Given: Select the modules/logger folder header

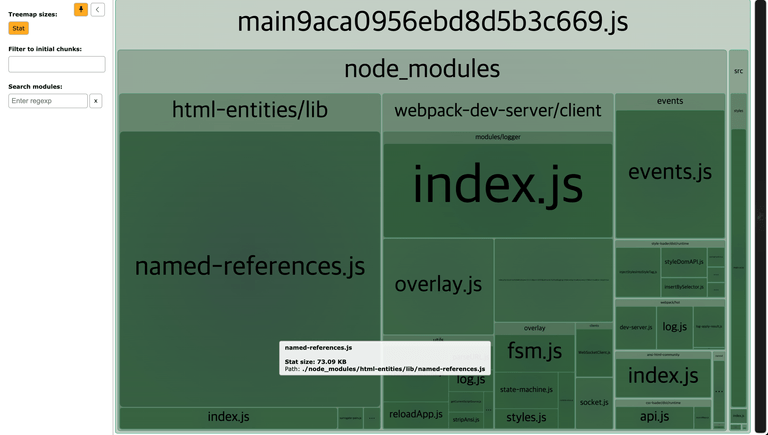Looking at the screenshot, I should click(498, 137).
